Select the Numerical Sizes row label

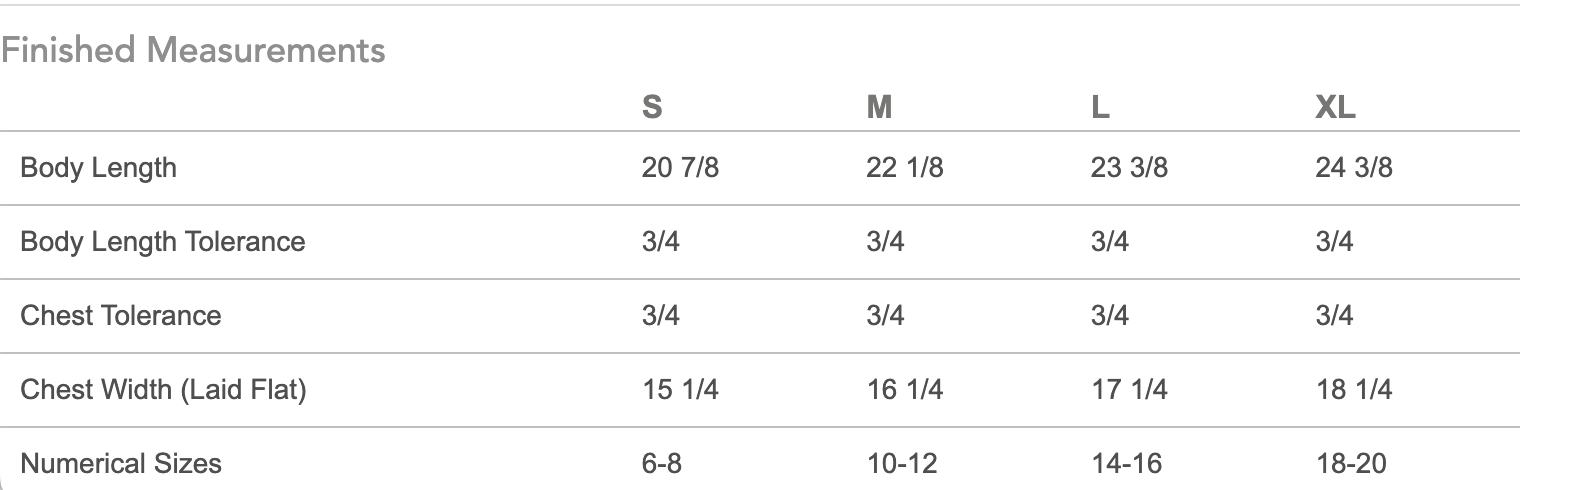(120, 463)
